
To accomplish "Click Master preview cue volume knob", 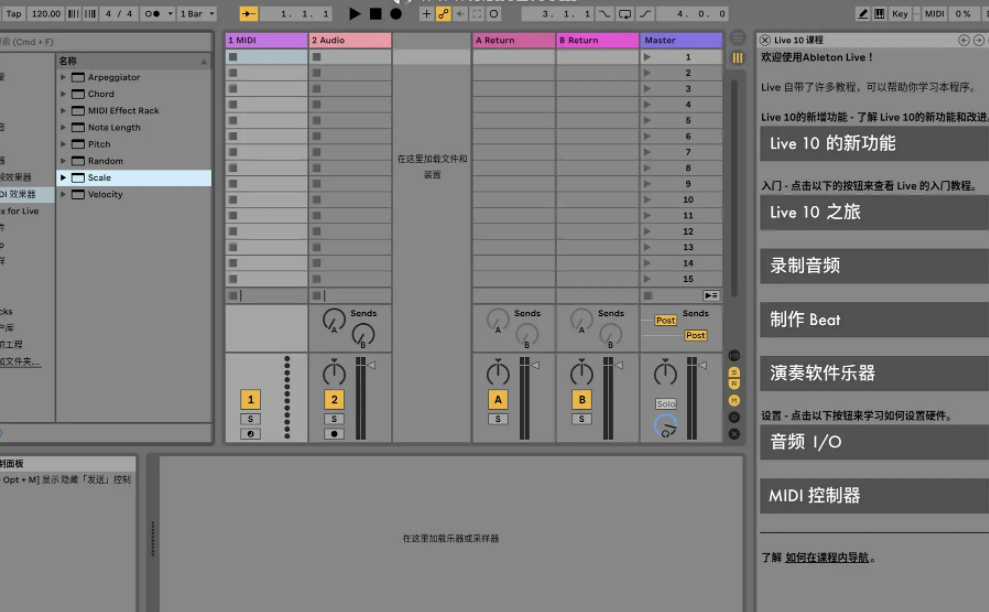I will coord(665,425).
